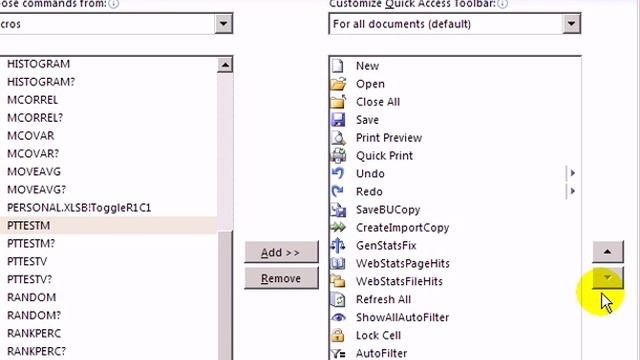
Task: Click the Lock Cell padlock icon
Action: coord(338,335)
